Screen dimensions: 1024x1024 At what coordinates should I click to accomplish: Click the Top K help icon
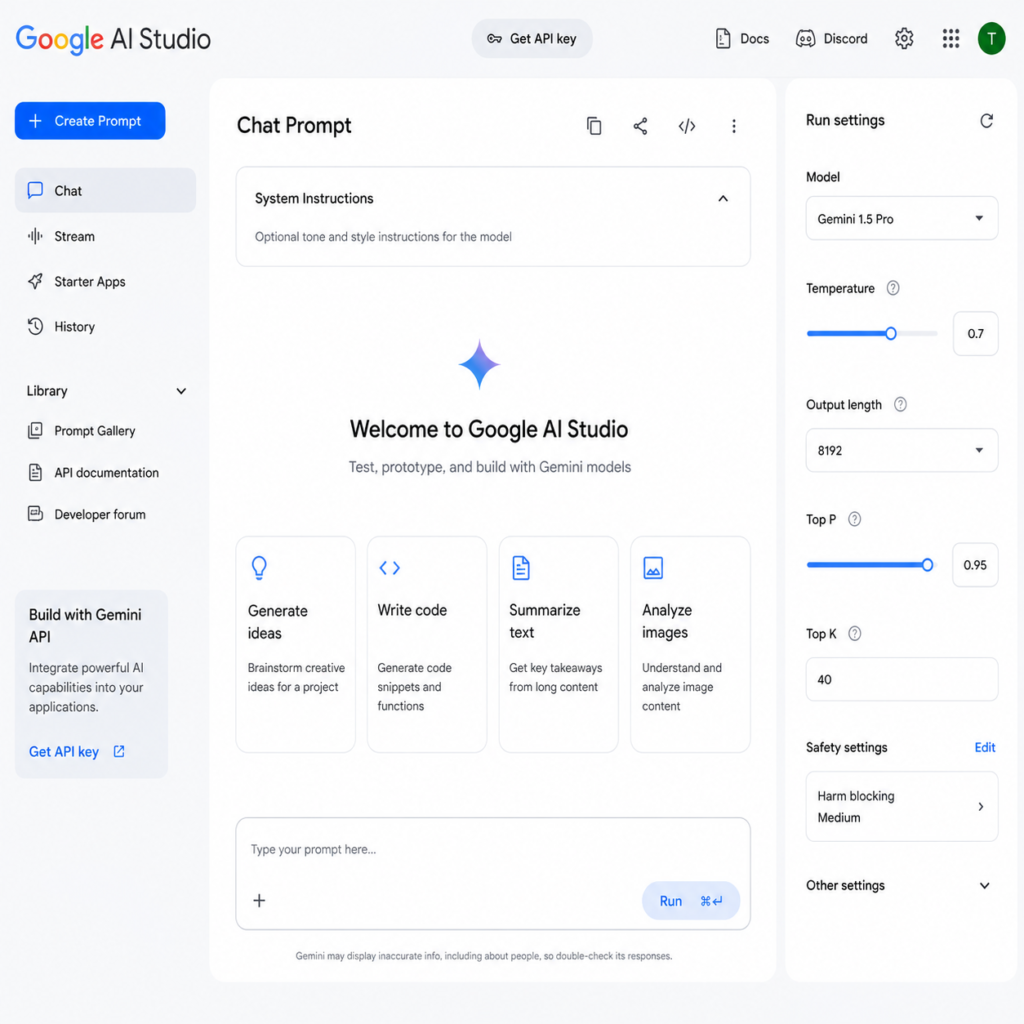(854, 633)
